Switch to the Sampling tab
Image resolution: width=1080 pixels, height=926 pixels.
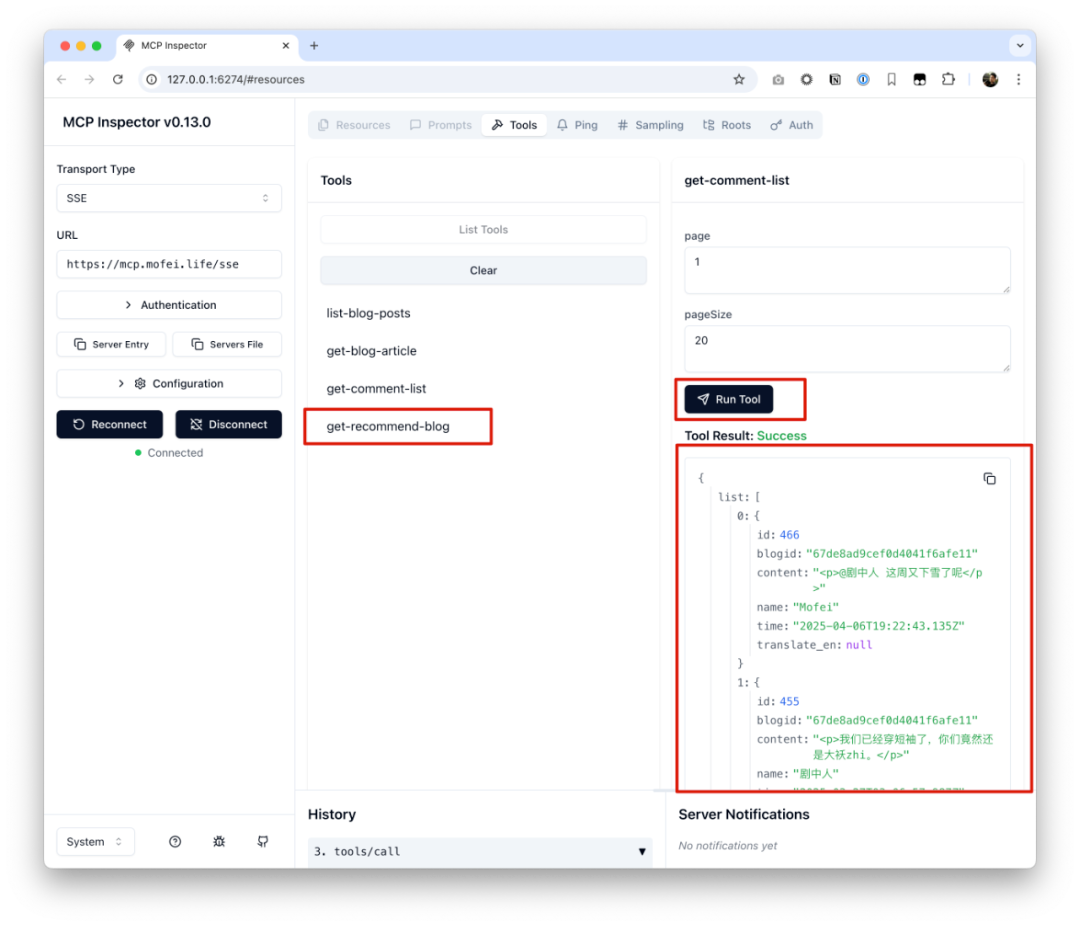(650, 125)
